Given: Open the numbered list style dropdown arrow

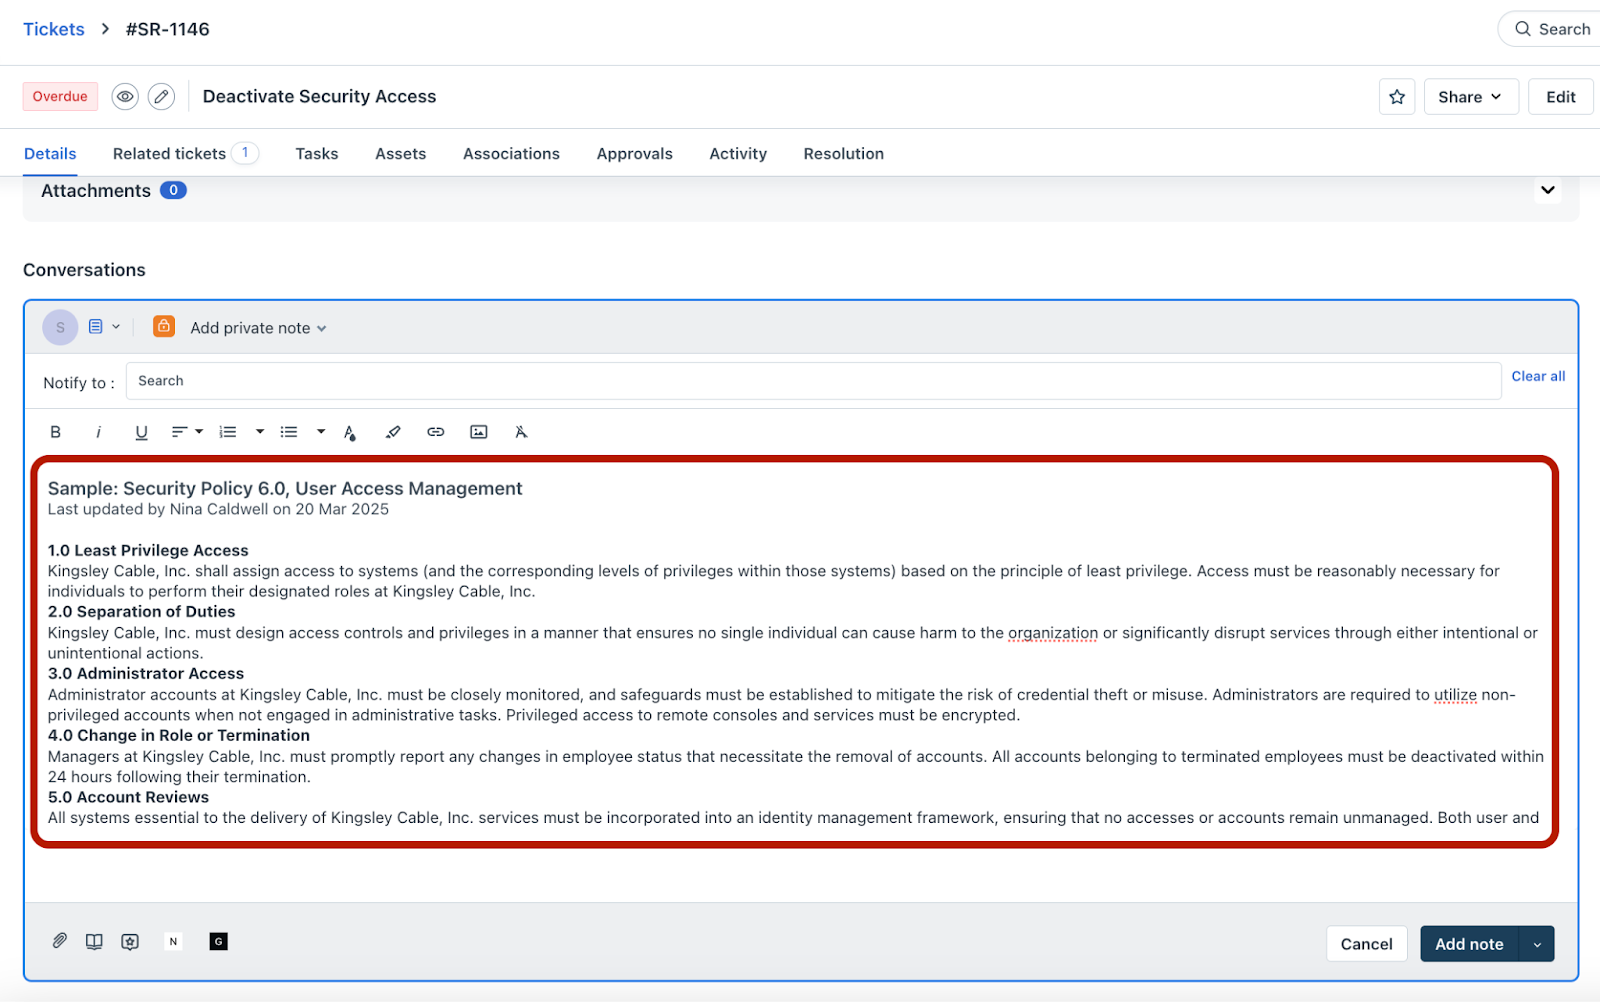Looking at the screenshot, I should [x=260, y=432].
